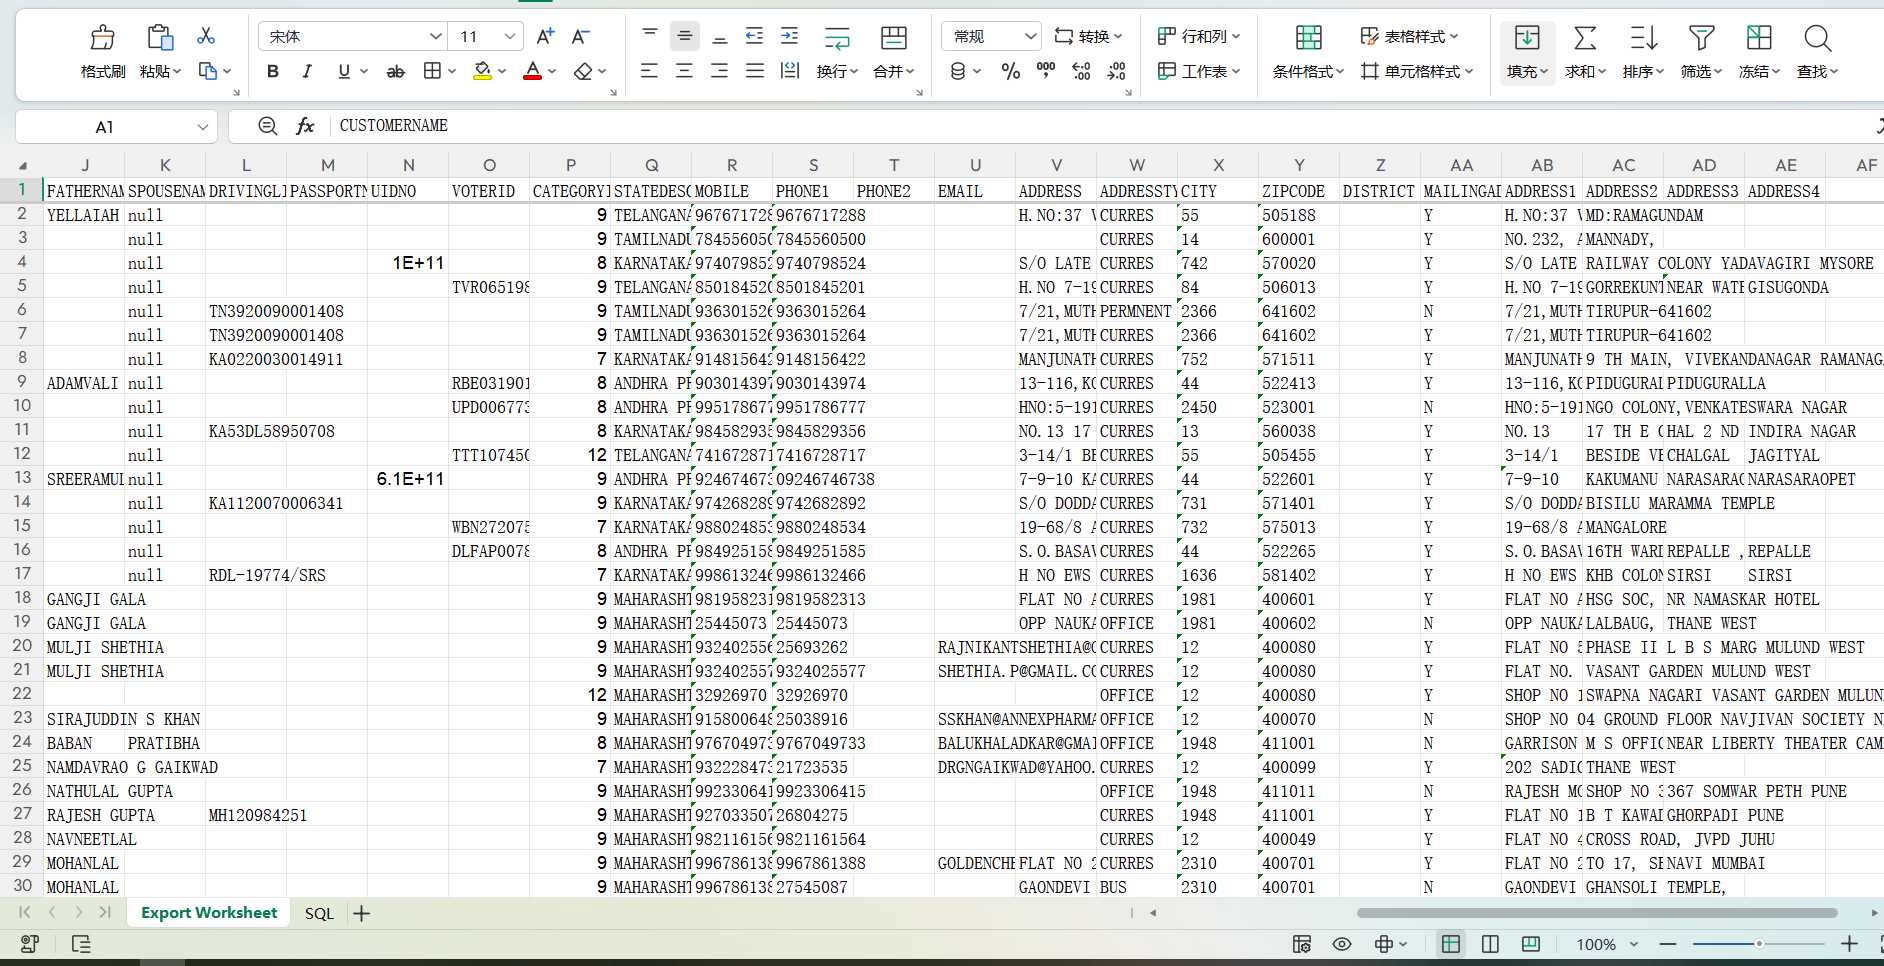Viewport: 1884px width, 966px height.
Task: Click the wrap text (换行) icon
Action: click(837, 38)
